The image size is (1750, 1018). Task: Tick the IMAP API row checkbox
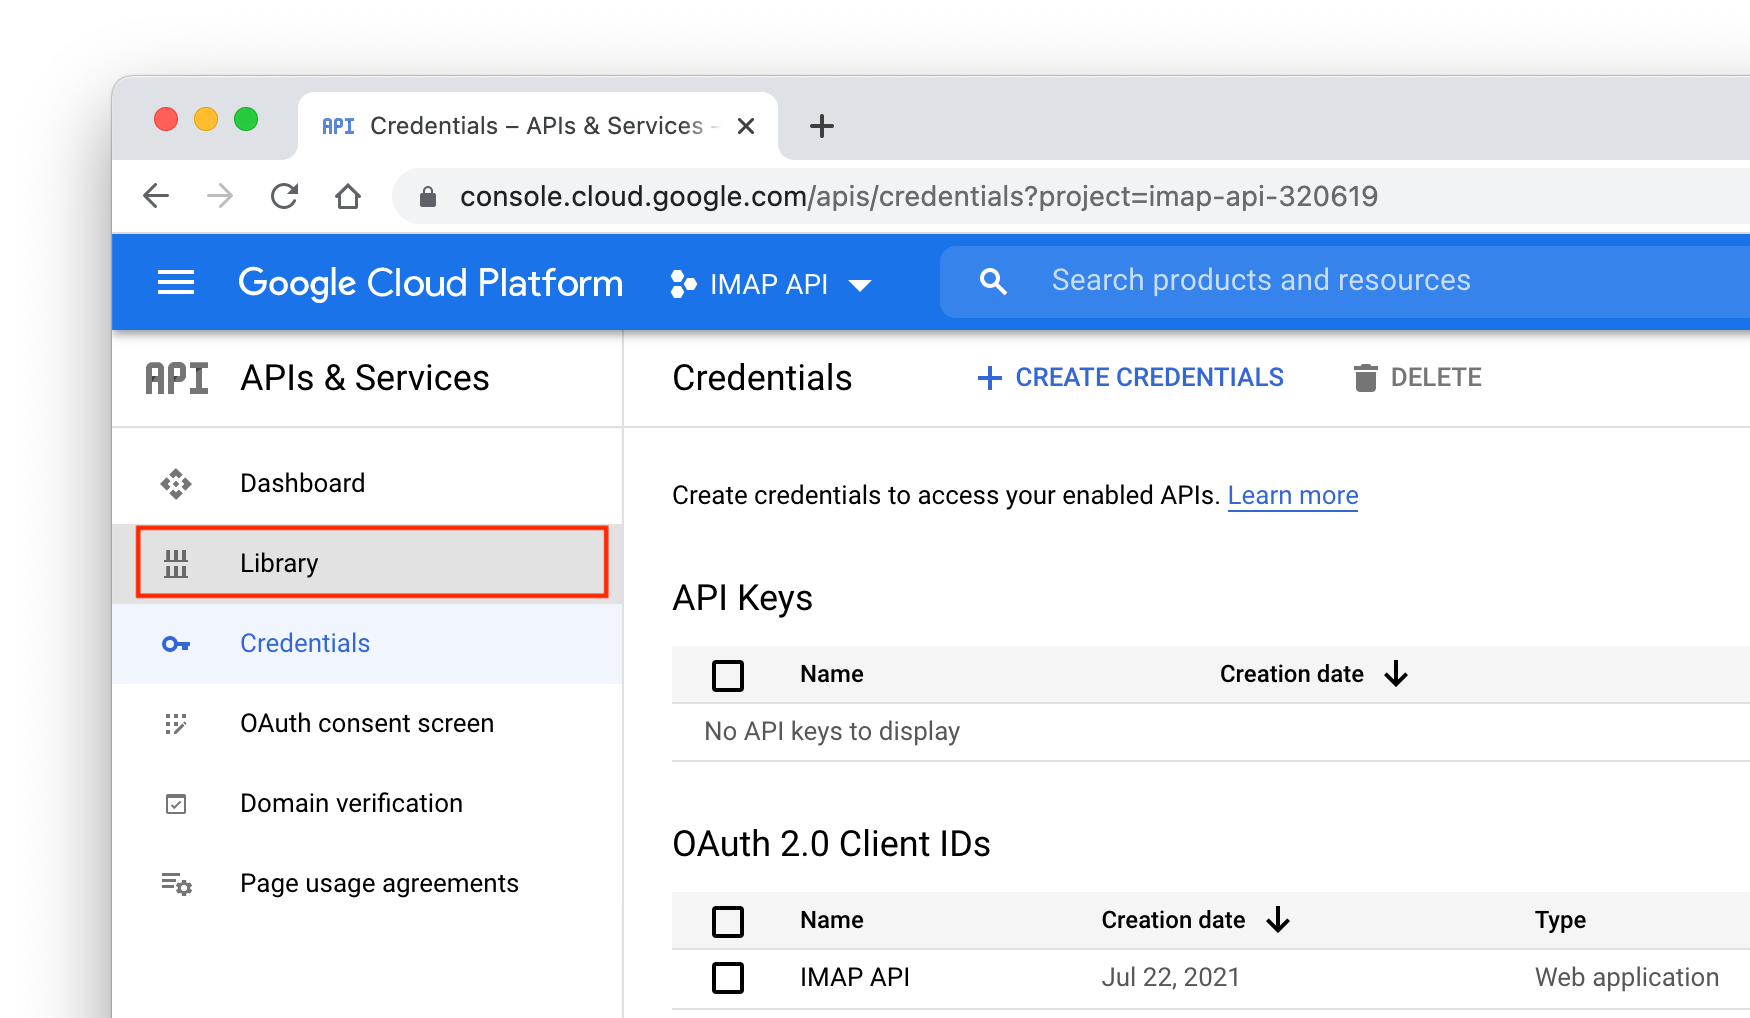pos(728,978)
